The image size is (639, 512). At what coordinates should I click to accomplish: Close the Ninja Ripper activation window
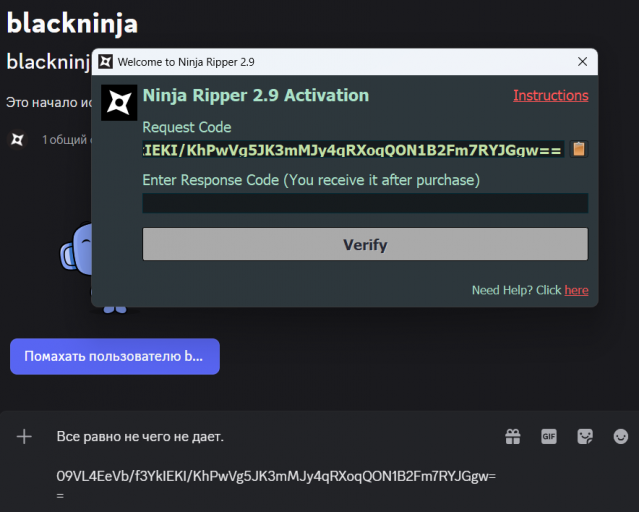pyautogui.click(x=582, y=62)
